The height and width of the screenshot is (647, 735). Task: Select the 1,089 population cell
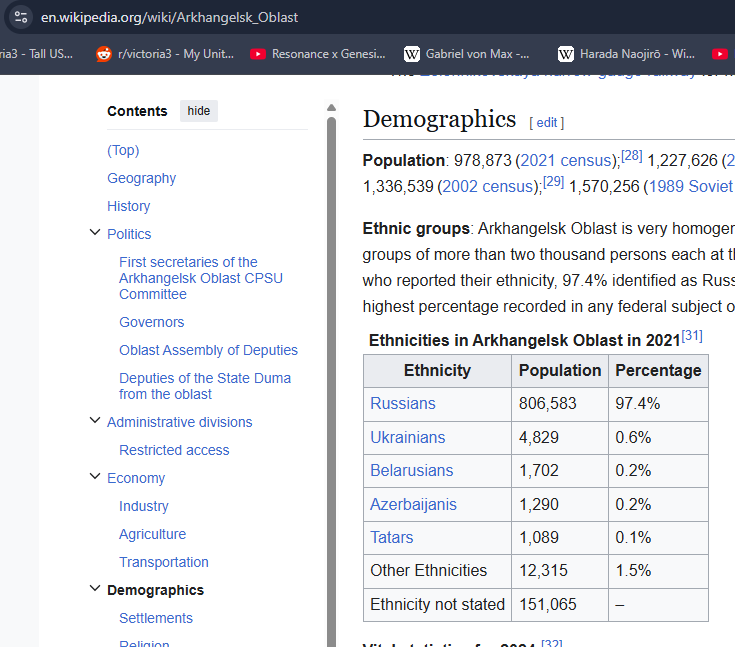(x=560, y=538)
